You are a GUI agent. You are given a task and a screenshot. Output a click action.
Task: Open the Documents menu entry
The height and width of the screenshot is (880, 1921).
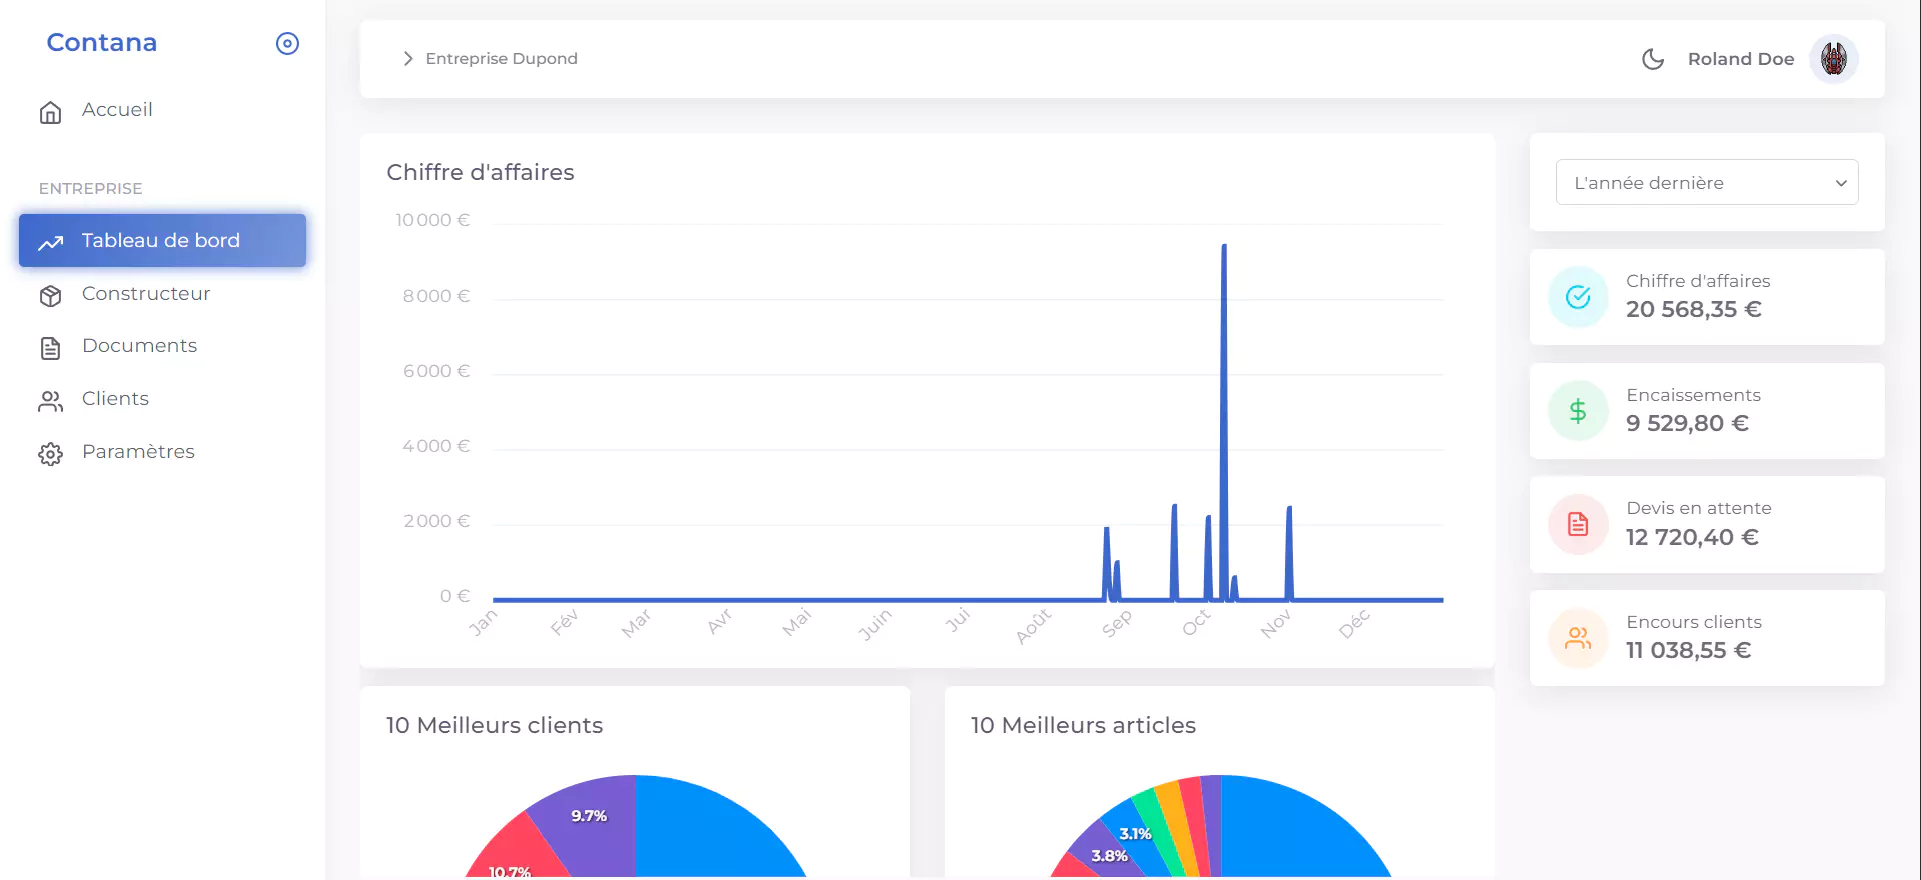pos(139,346)
